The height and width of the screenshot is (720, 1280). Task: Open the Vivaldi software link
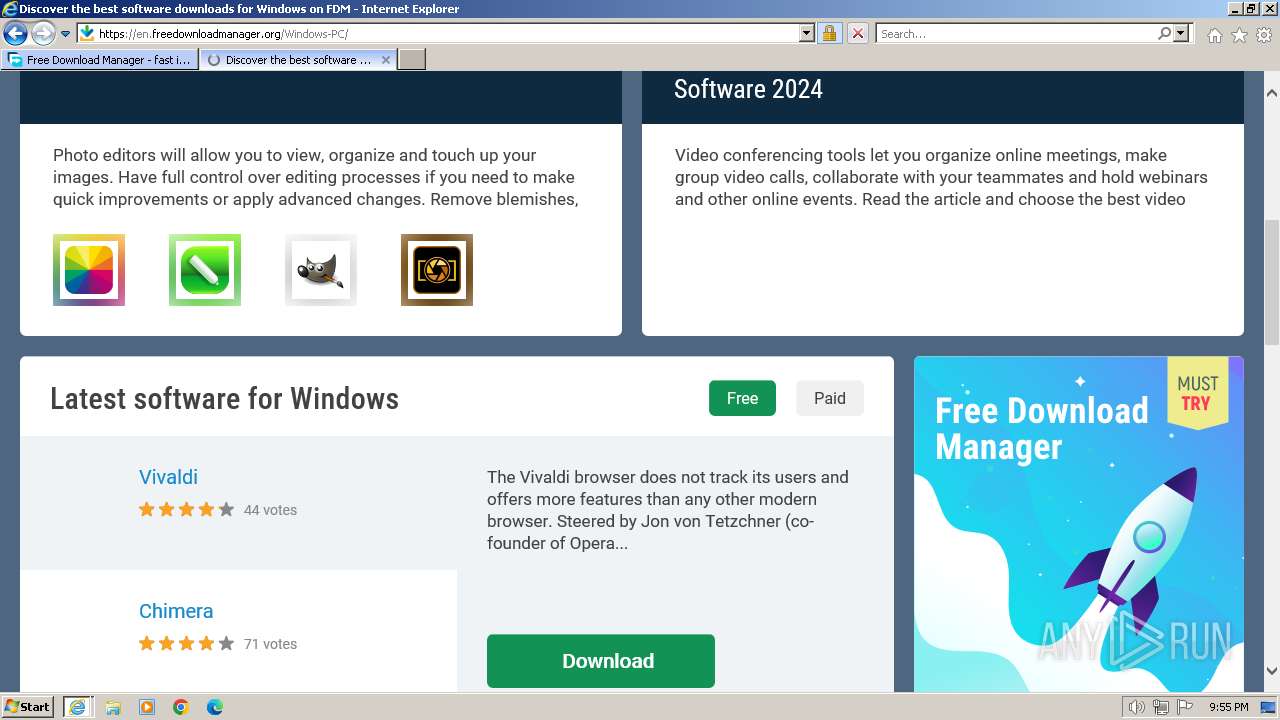(168, 477)
